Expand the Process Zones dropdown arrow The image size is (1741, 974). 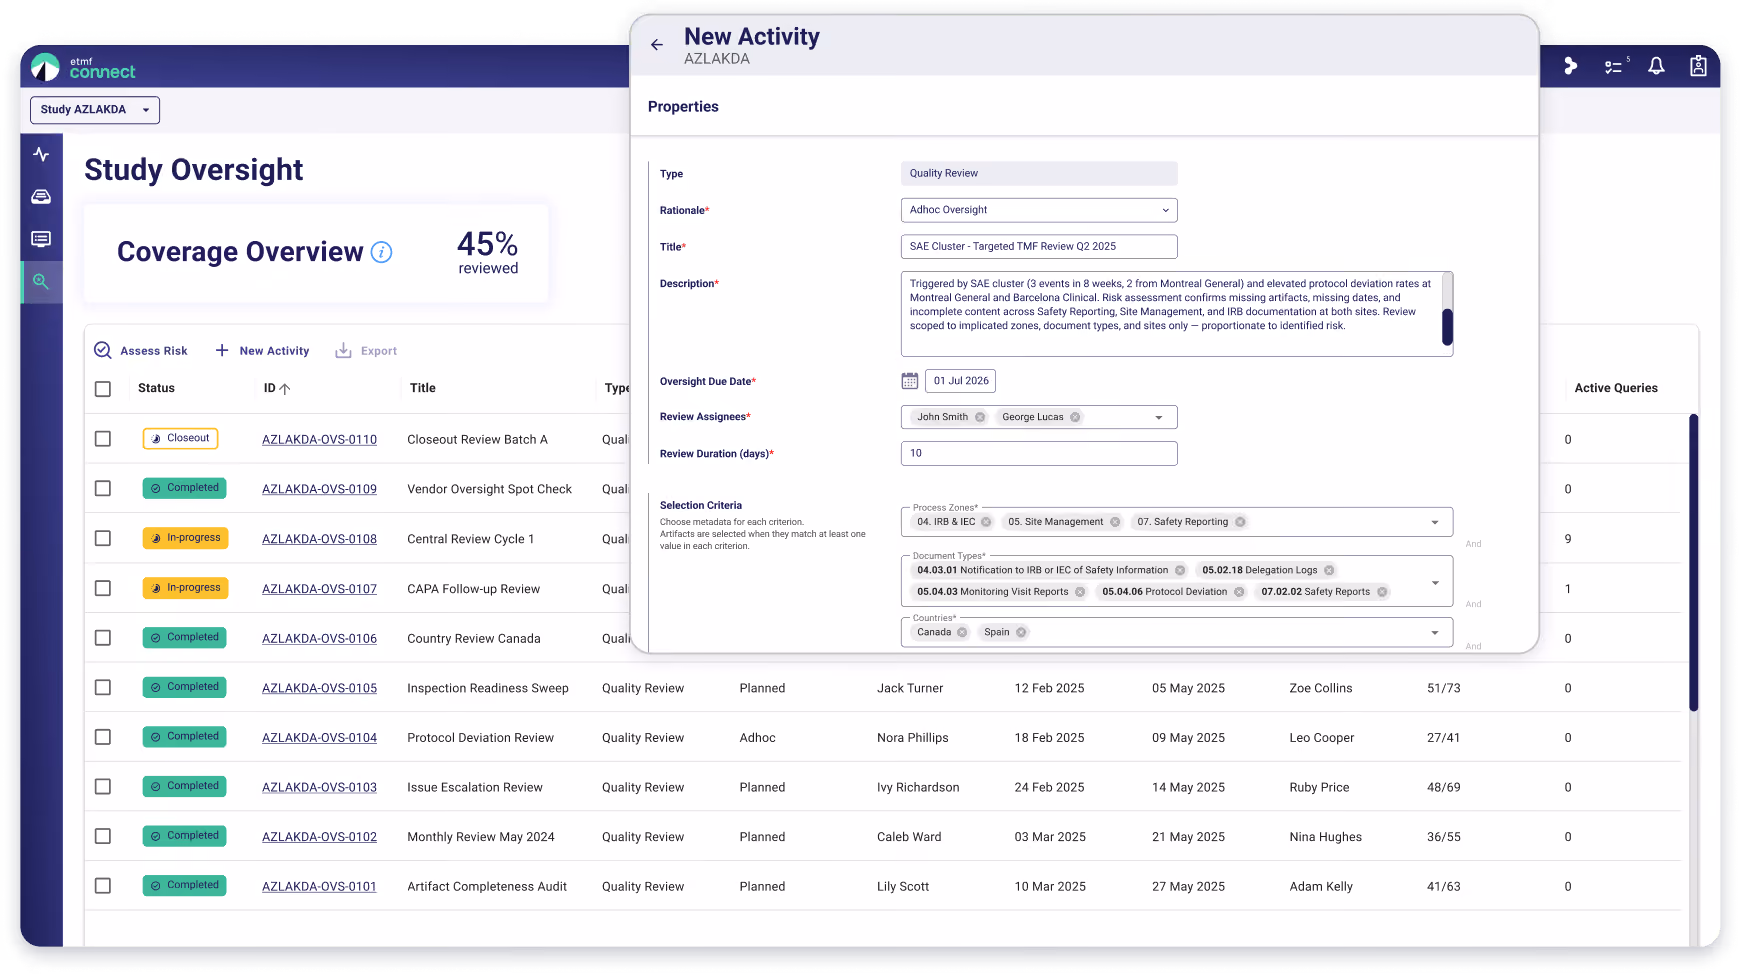[1435, 522]
